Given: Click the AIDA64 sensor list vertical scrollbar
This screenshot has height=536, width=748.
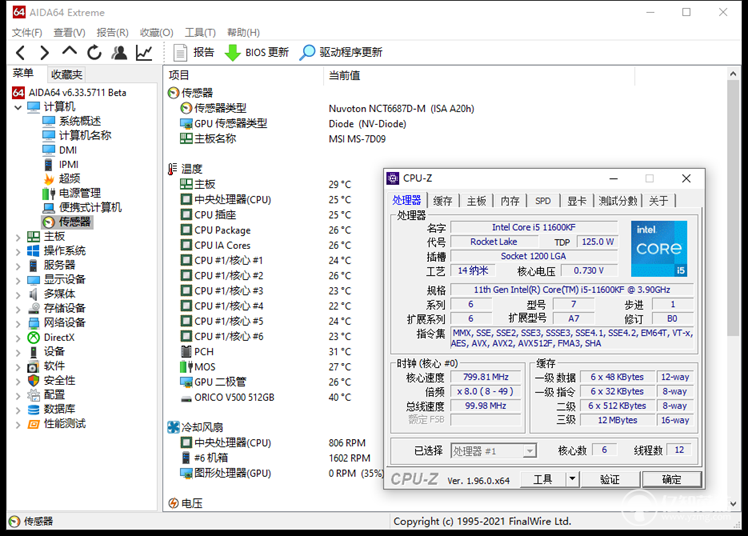Looking at the screenshot, I should click(x=733, y=207).
